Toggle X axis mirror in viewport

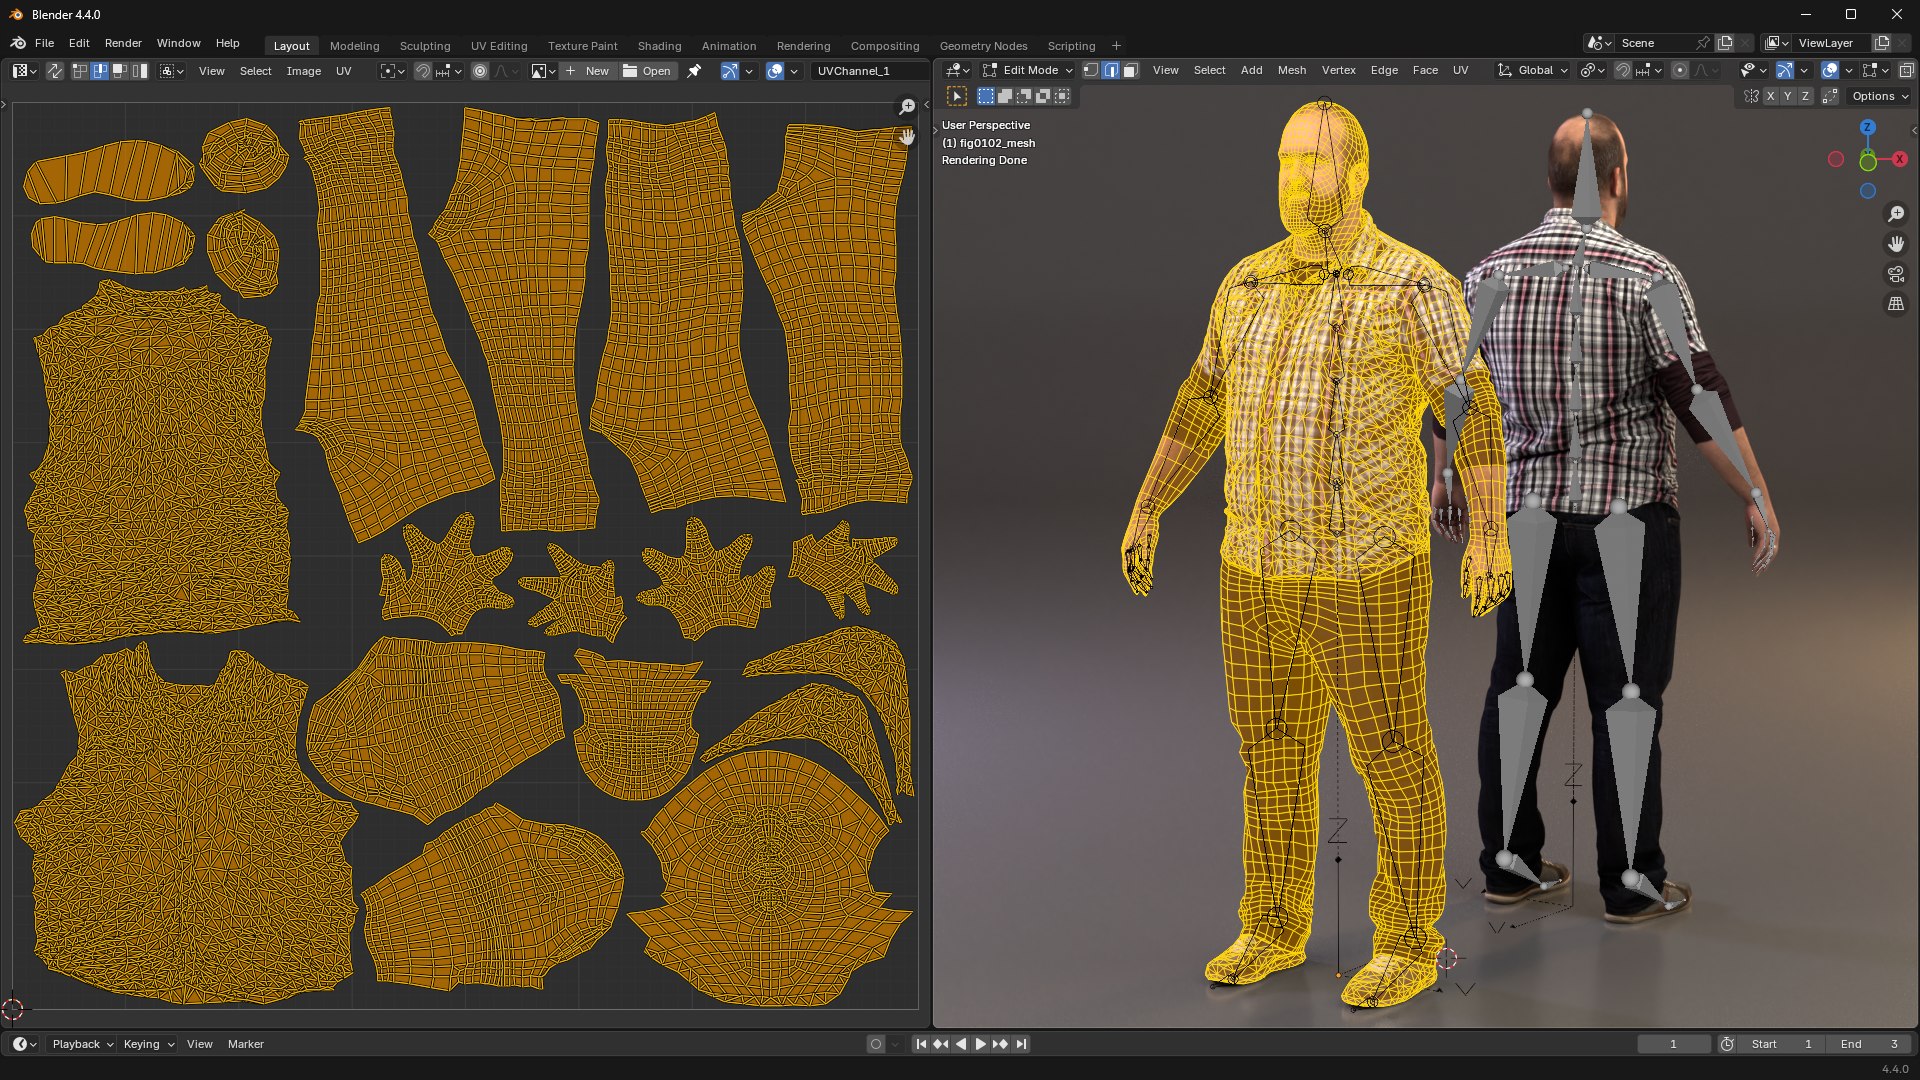[x=1770, y=96]
